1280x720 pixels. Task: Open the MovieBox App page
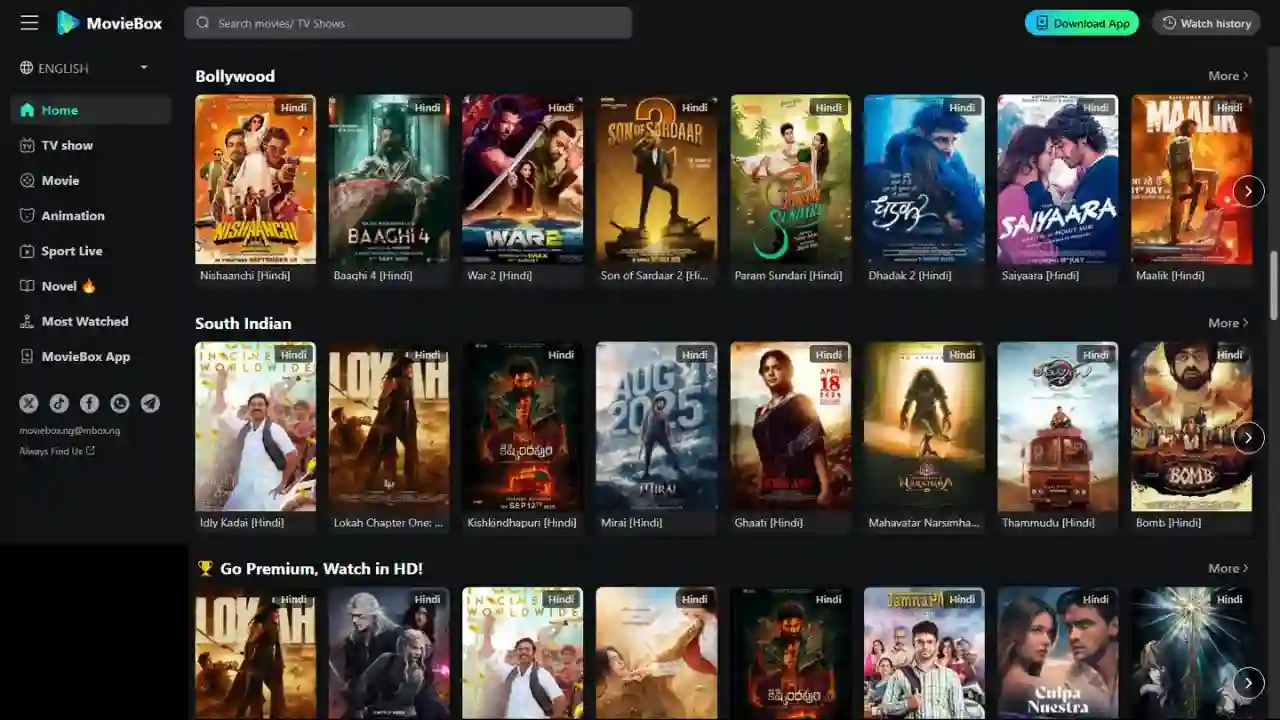pos(86,356)
